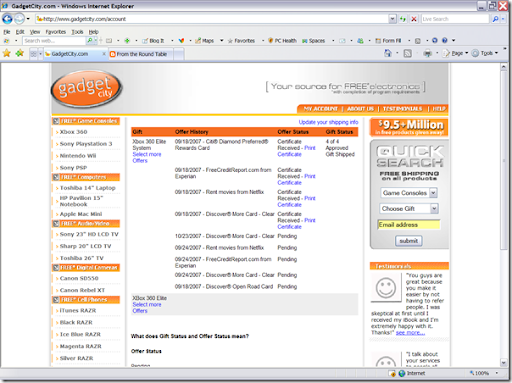512x383 pixels.
Task: Click the blue help question icon in toolbar
Action: click(444, 40)
